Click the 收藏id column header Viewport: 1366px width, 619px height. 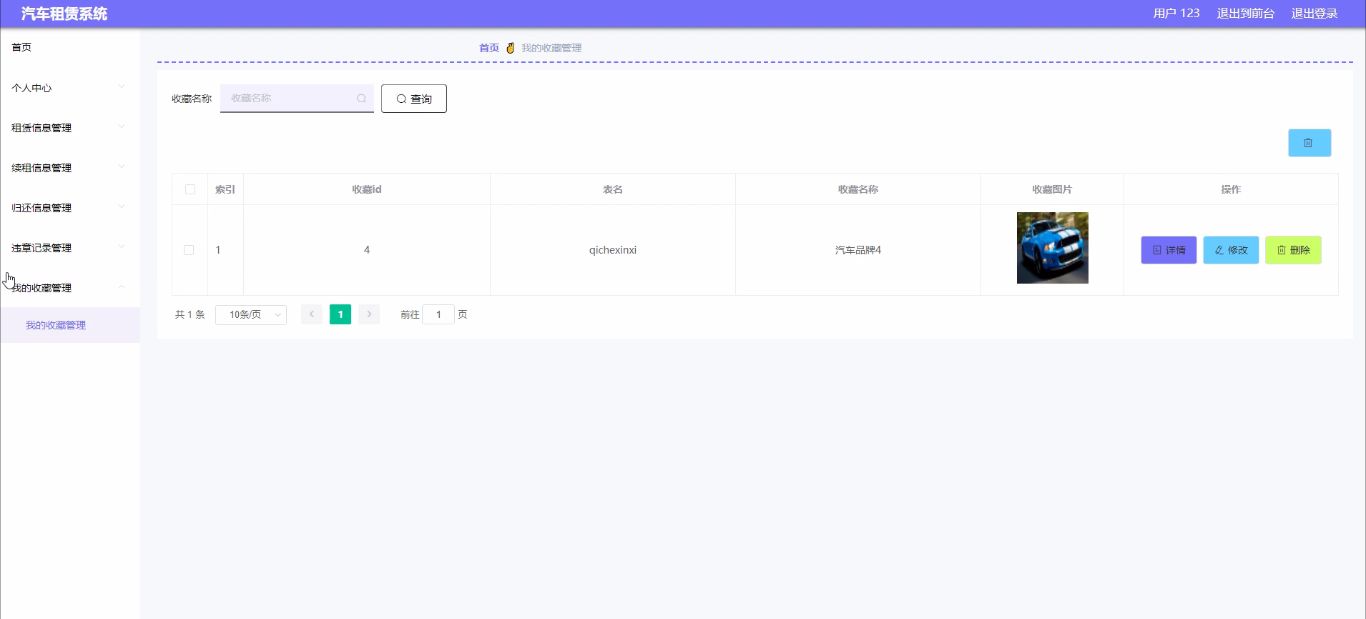tap(367, 189)
